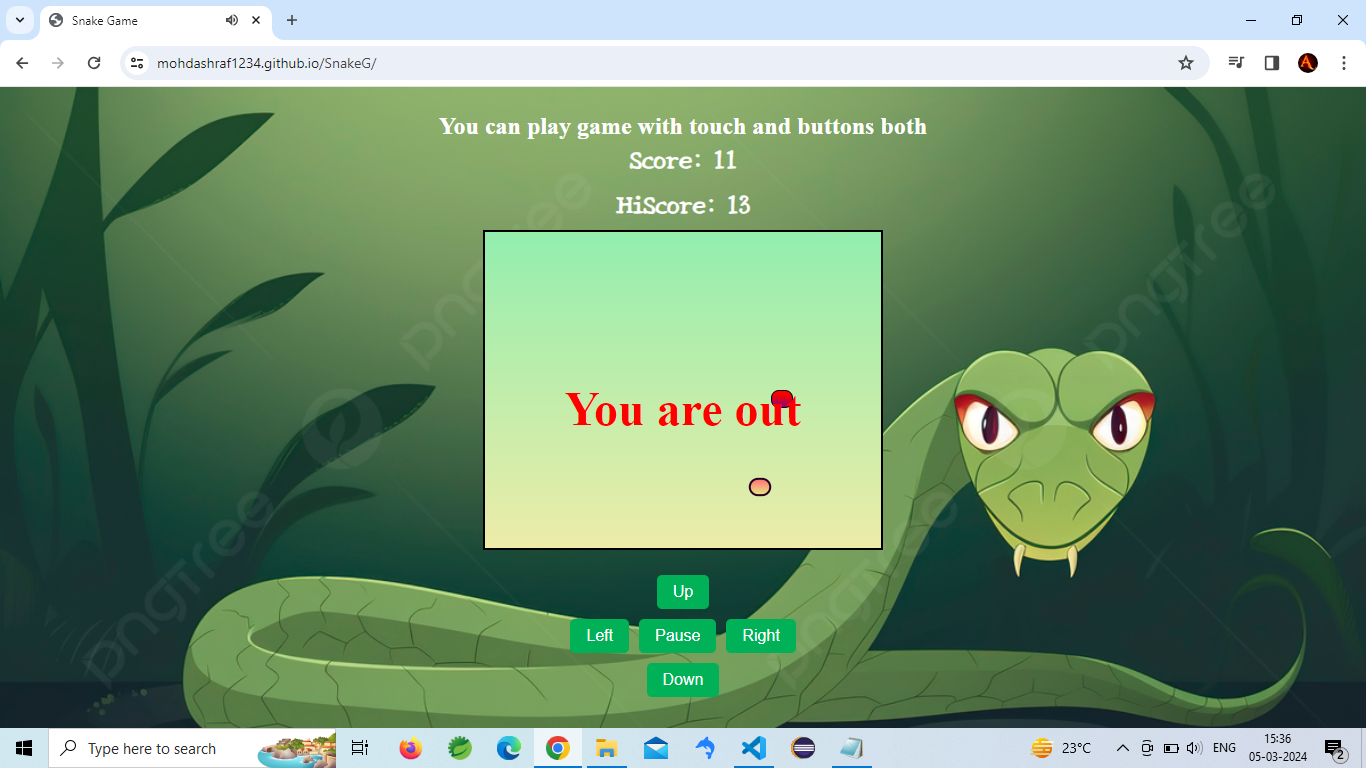Click the back navigation arrow
This screenshot has height=768, width=1366.
tap(21, 62)
